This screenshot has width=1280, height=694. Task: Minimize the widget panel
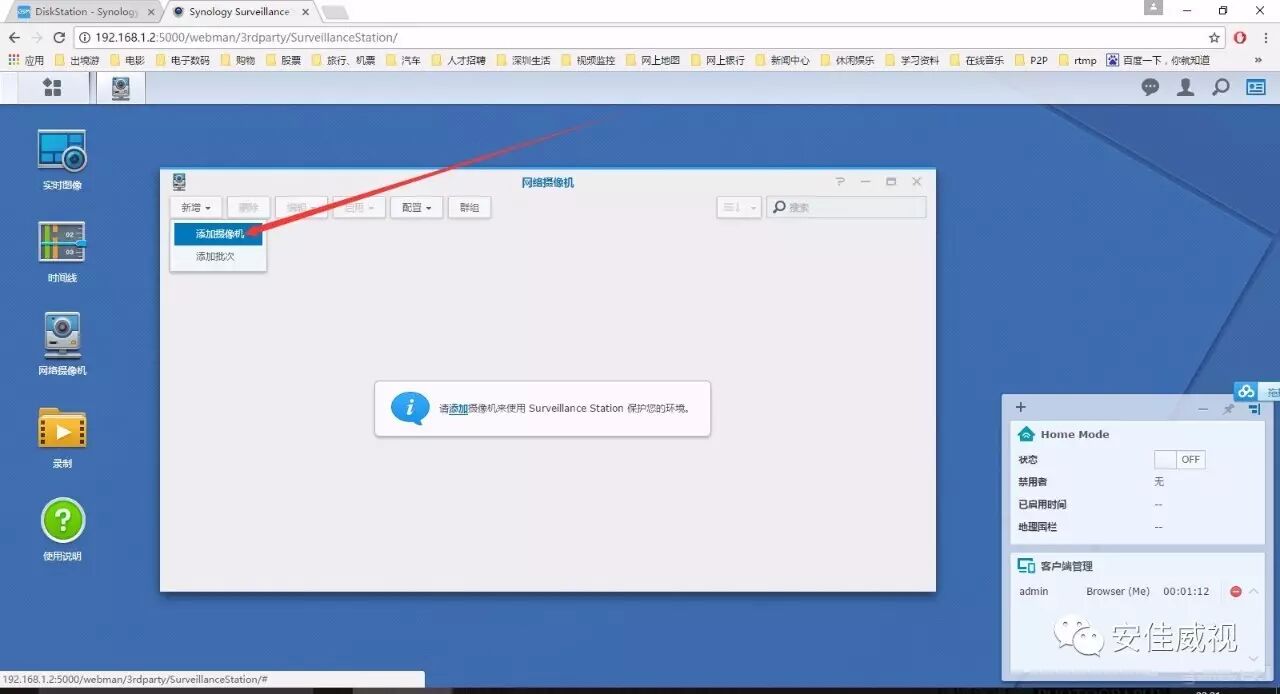click(x=1203, y=408)
